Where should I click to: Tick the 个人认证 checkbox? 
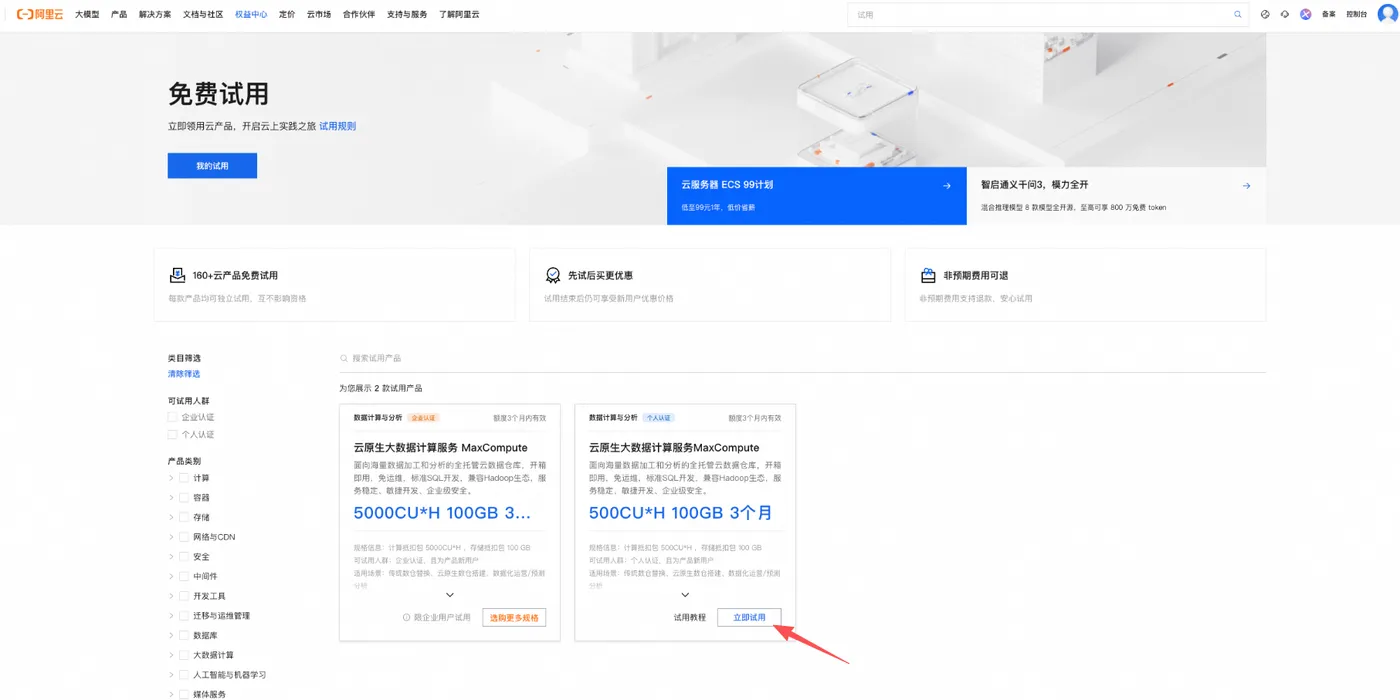click(x=173, y=435)
